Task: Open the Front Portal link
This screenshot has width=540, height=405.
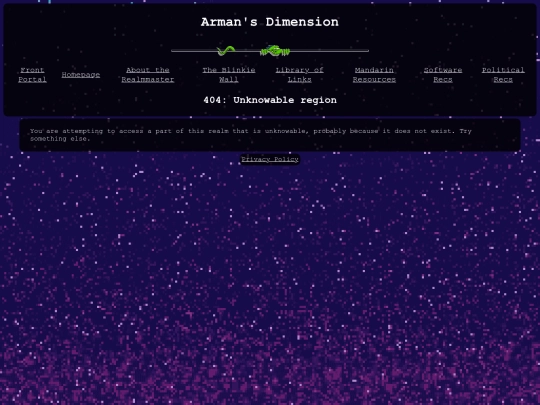Action: pyautogui.click(x=32, y=75)
